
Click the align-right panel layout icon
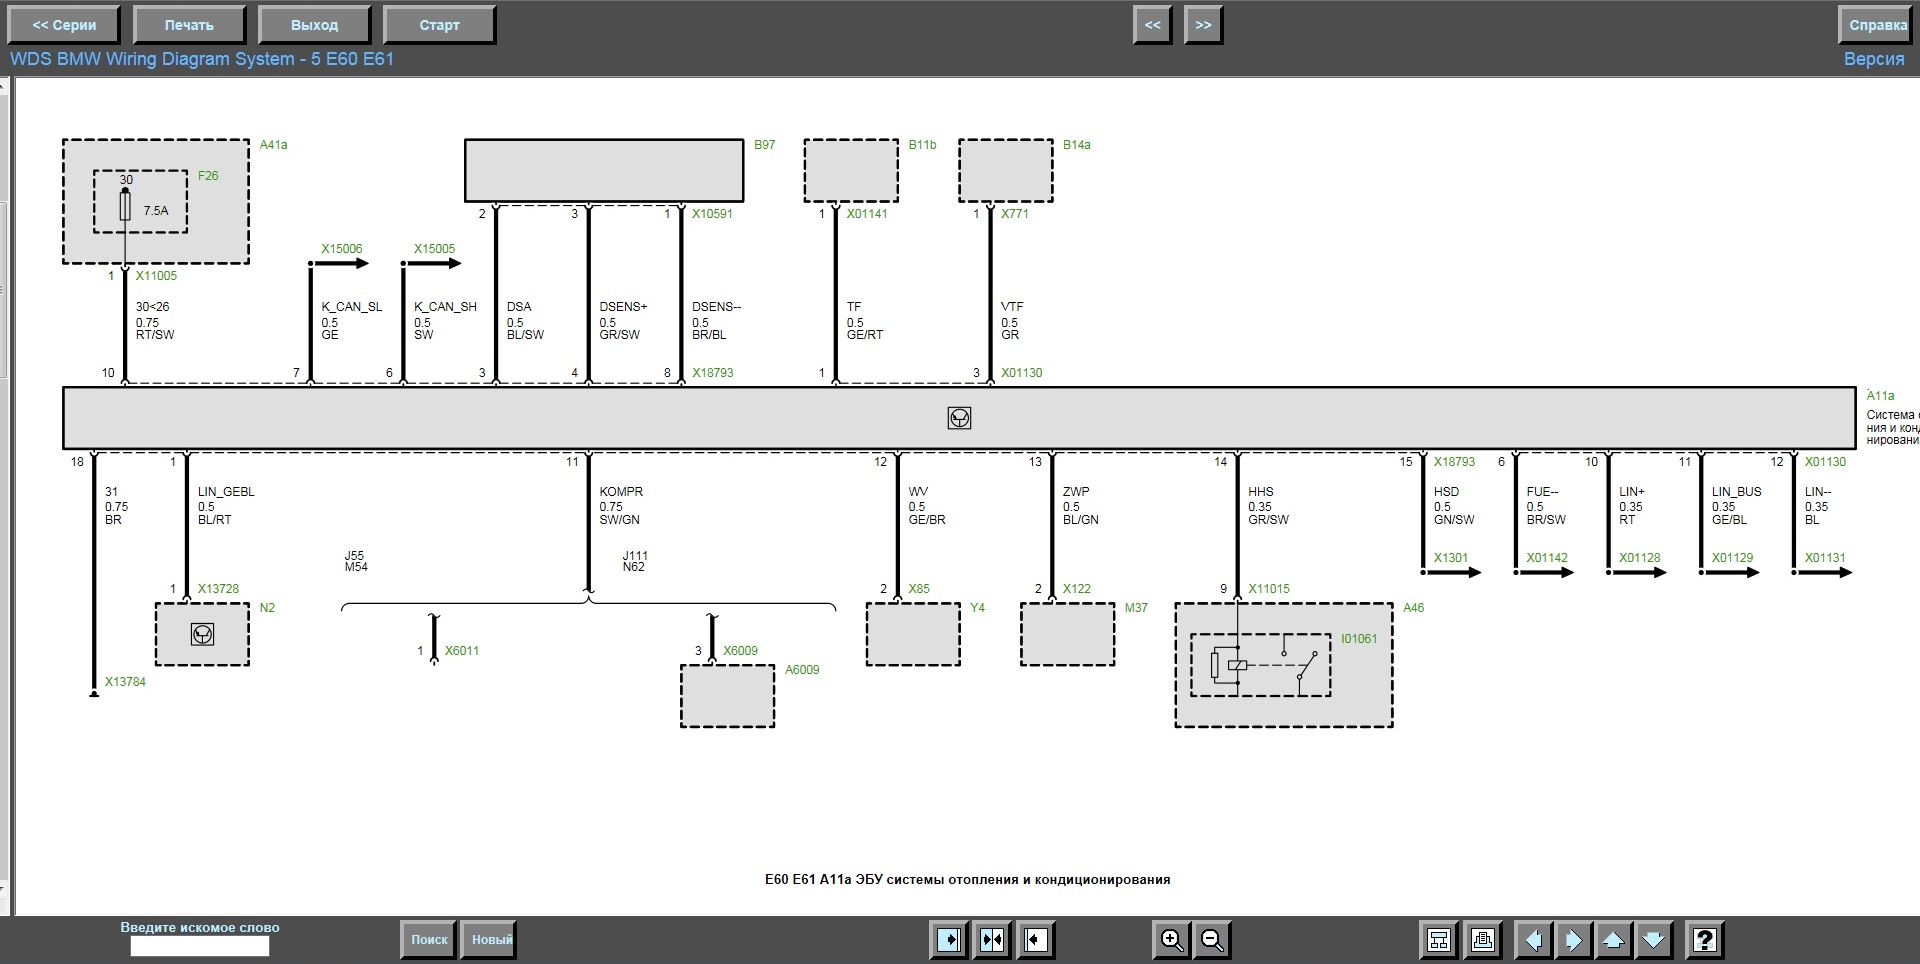[x=949, y=940]
